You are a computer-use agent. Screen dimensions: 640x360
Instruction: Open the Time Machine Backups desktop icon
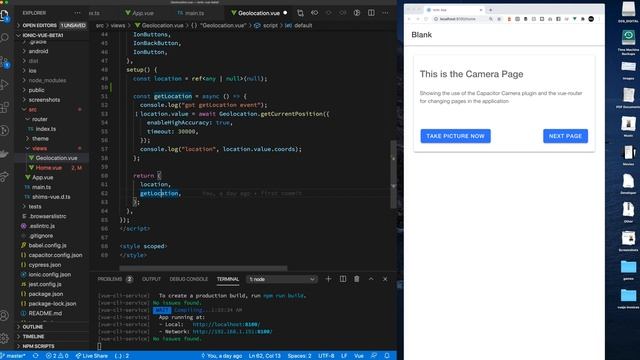click(x=628, y=42)
